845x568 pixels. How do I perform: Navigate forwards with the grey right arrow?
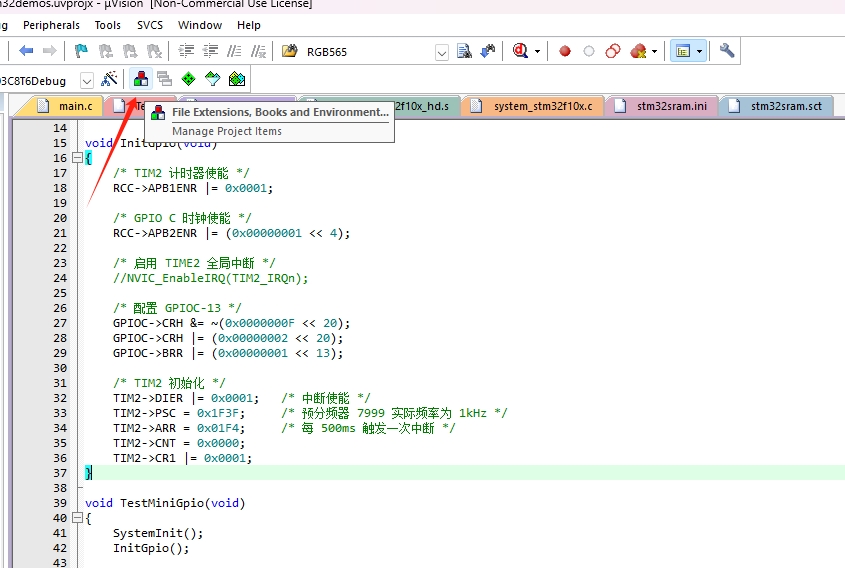point(50,51)
